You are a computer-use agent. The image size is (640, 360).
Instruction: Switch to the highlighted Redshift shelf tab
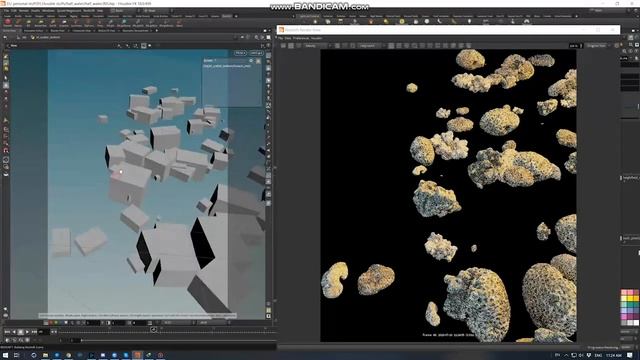coord(227,16)
